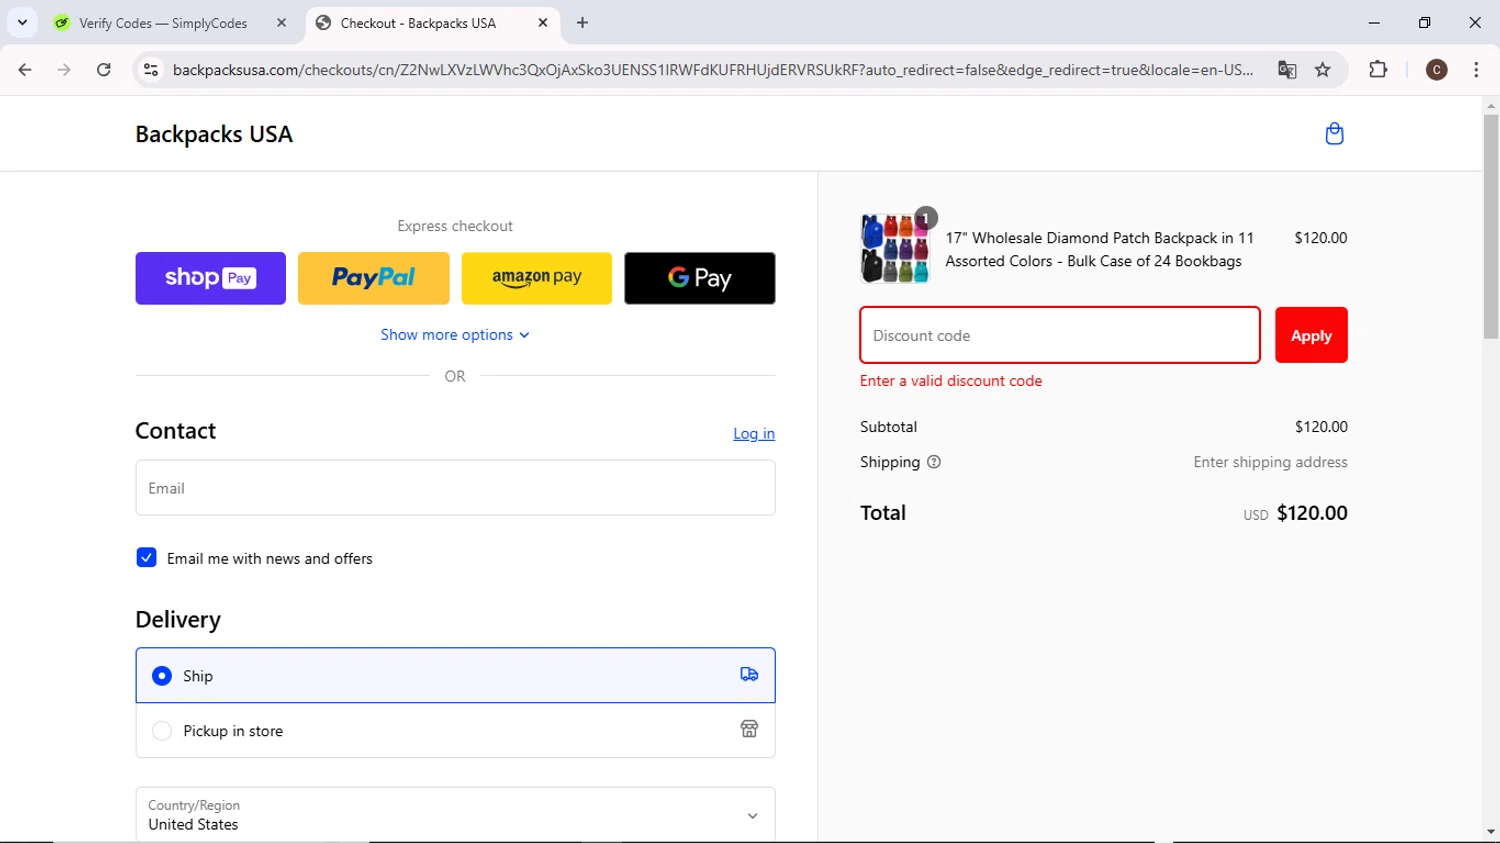Image resolution: width=1500 pixels, height=843 pixels.
Task: Click the store icon in Pickup row
Action: coord(749,729)
